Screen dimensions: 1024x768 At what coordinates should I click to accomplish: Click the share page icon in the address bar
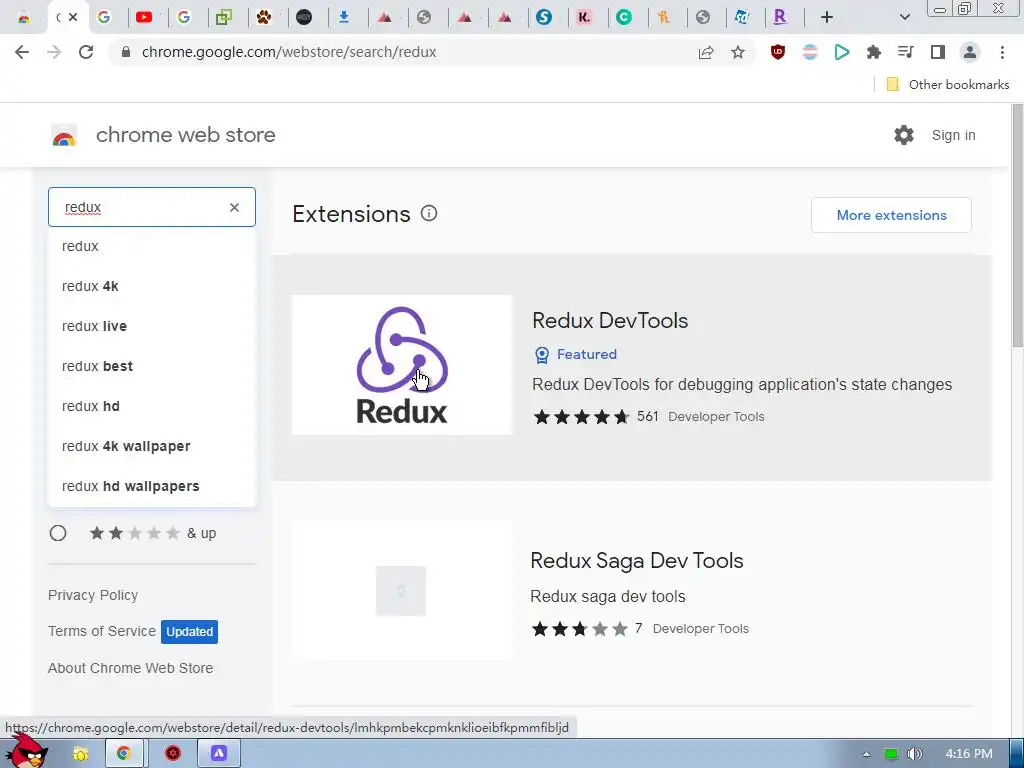706,52
